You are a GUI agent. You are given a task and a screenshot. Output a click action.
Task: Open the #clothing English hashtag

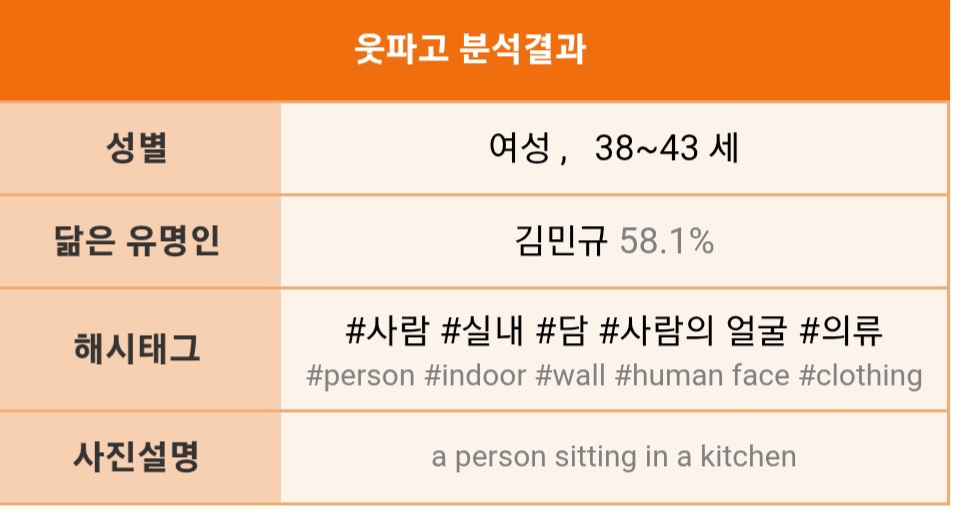coord(860,376)
